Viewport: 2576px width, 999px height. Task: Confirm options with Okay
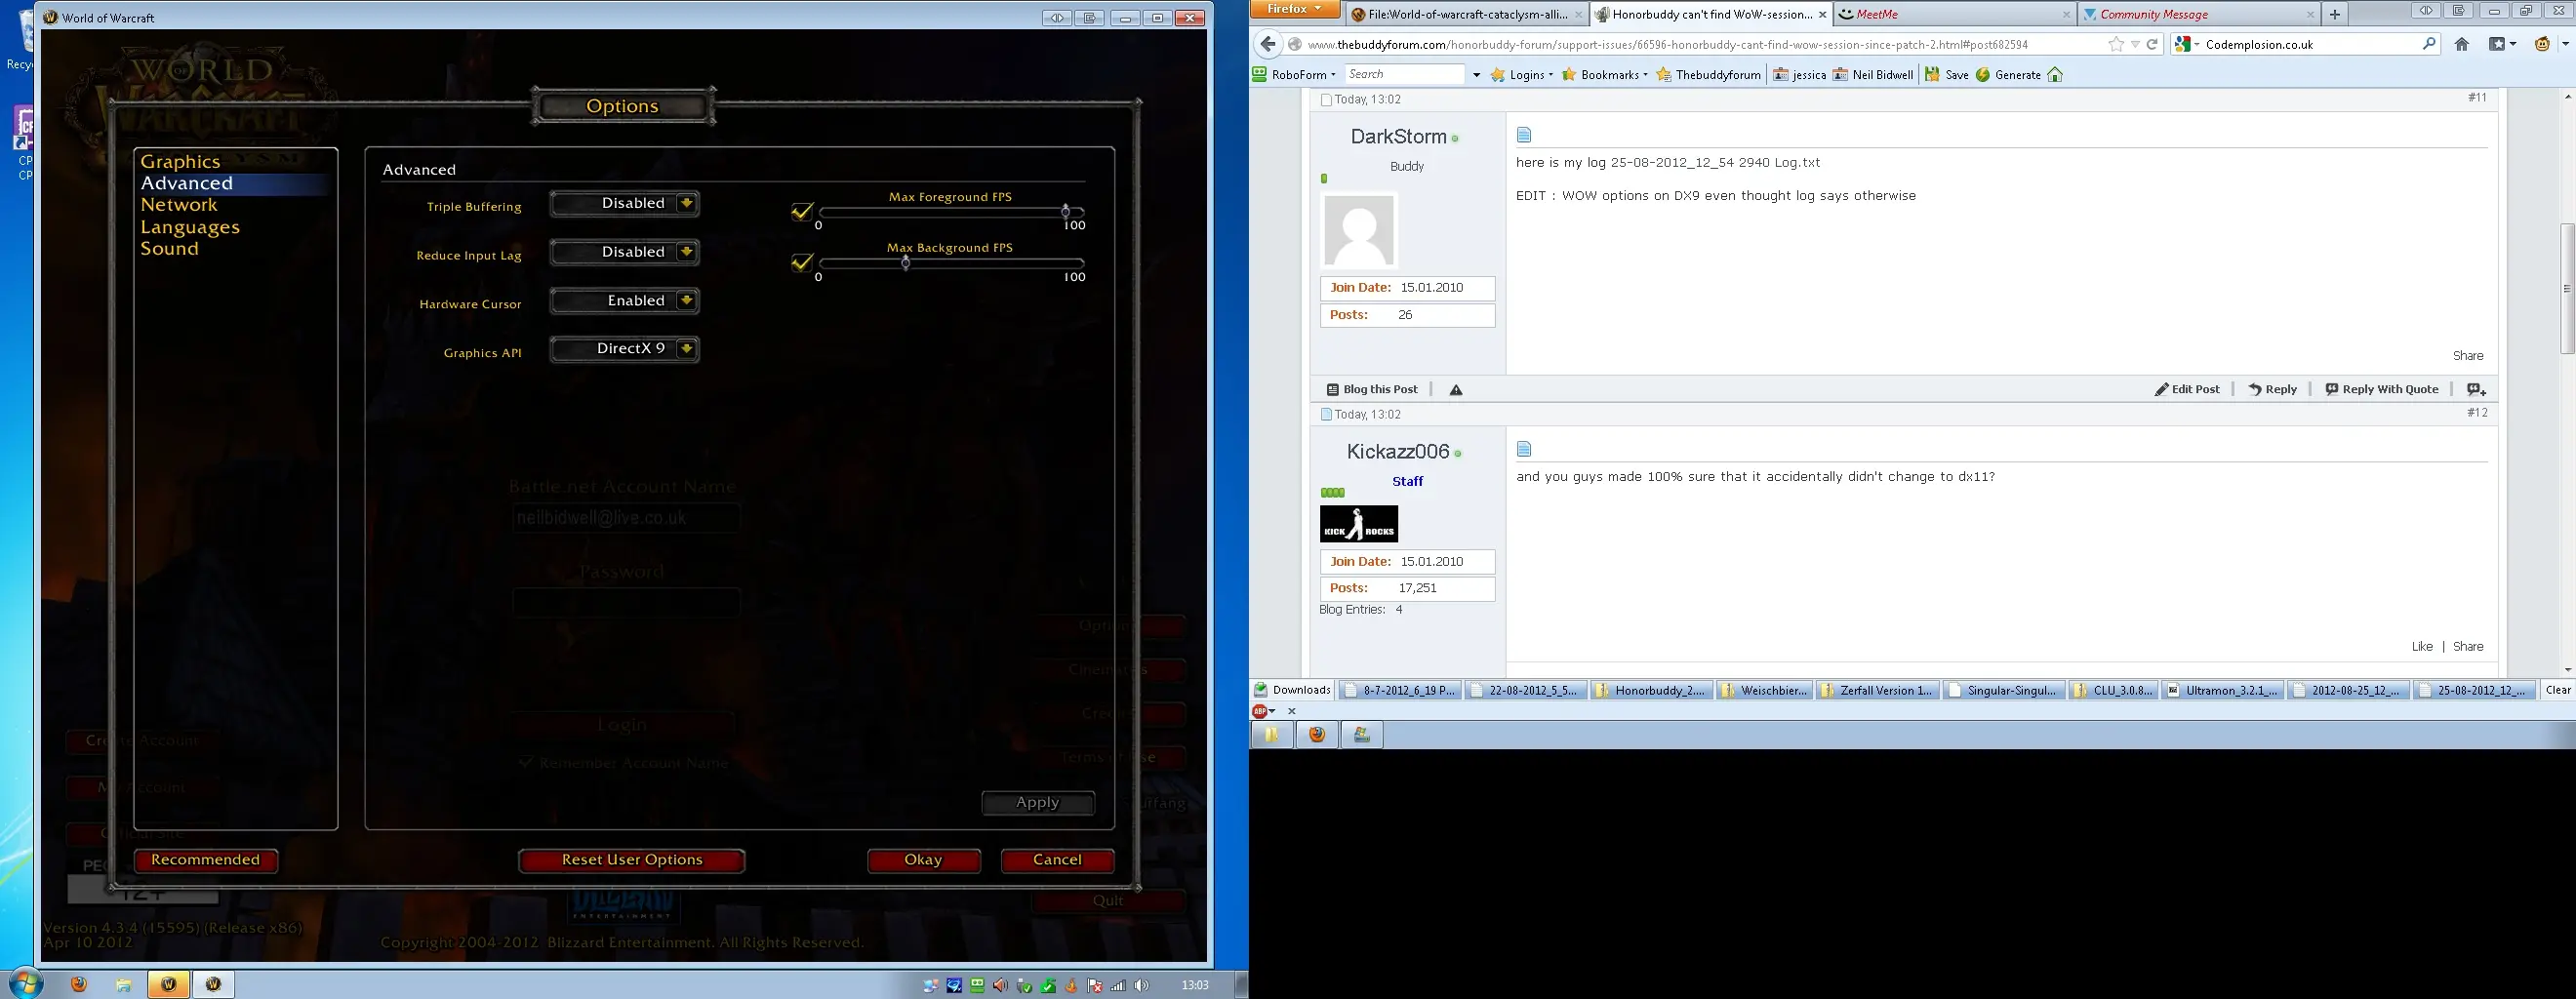(923, 860)
